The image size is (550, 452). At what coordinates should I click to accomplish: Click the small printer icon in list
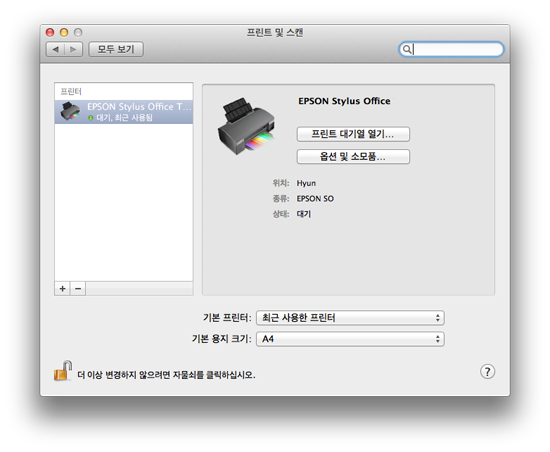pyautogui.click(x=70, y=112)
